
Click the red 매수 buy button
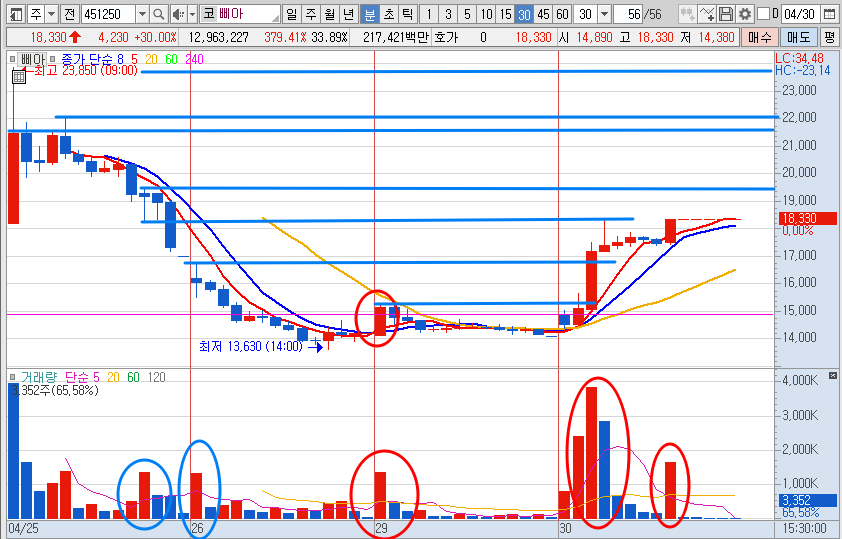tap(759, 37)
